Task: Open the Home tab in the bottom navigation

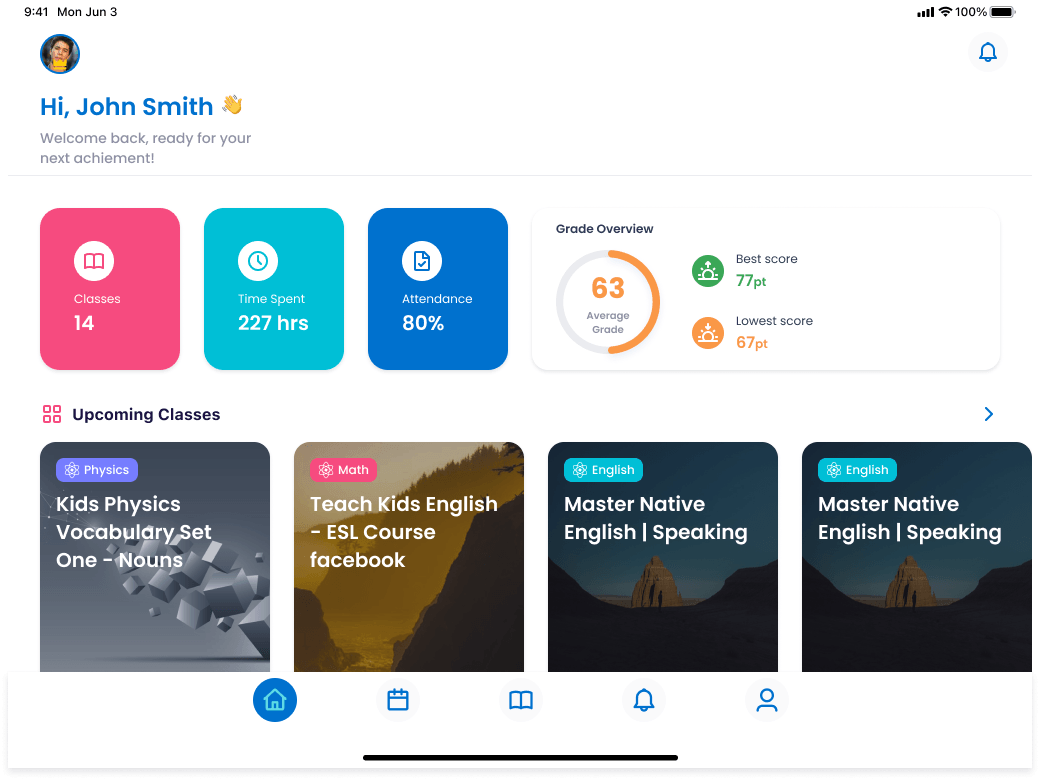Action: tap(275, 700)
